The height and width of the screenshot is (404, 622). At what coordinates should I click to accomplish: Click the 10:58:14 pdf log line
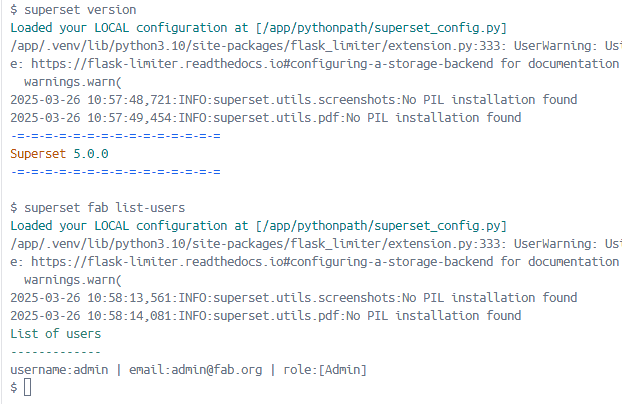[266, 316]
